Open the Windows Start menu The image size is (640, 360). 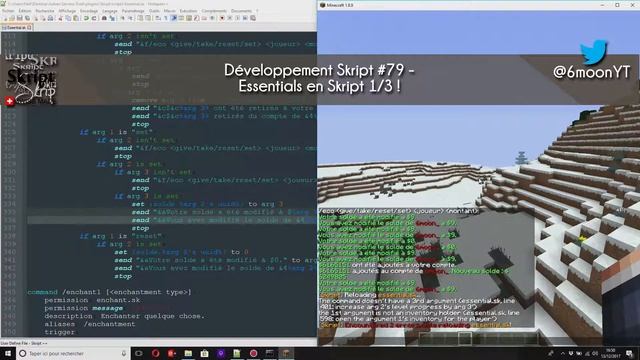7,353
